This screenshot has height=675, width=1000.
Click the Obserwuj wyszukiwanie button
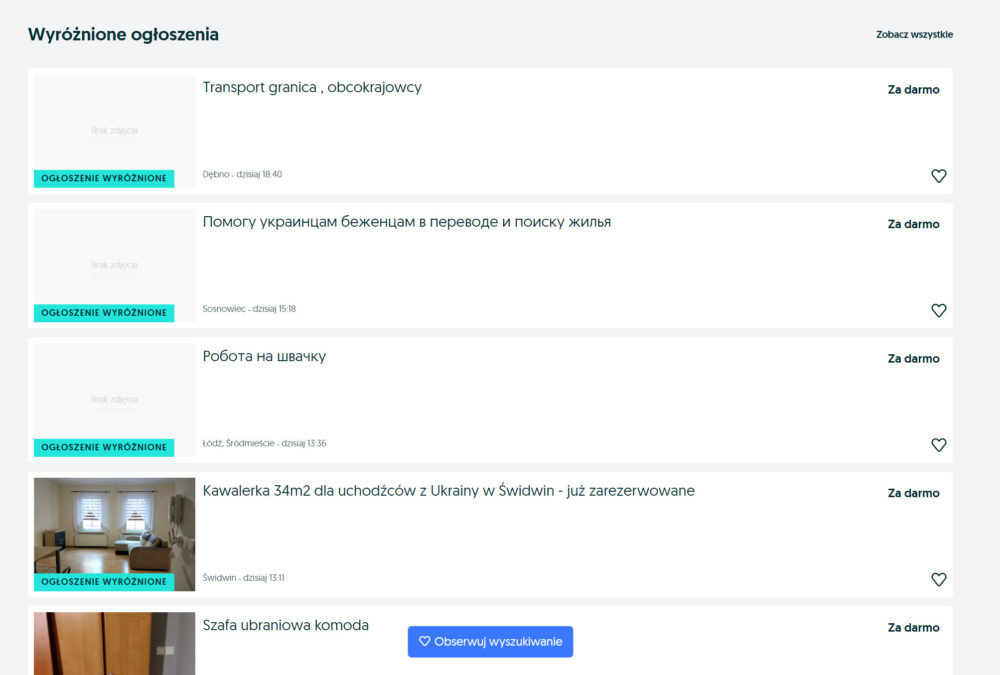(490, 641)
